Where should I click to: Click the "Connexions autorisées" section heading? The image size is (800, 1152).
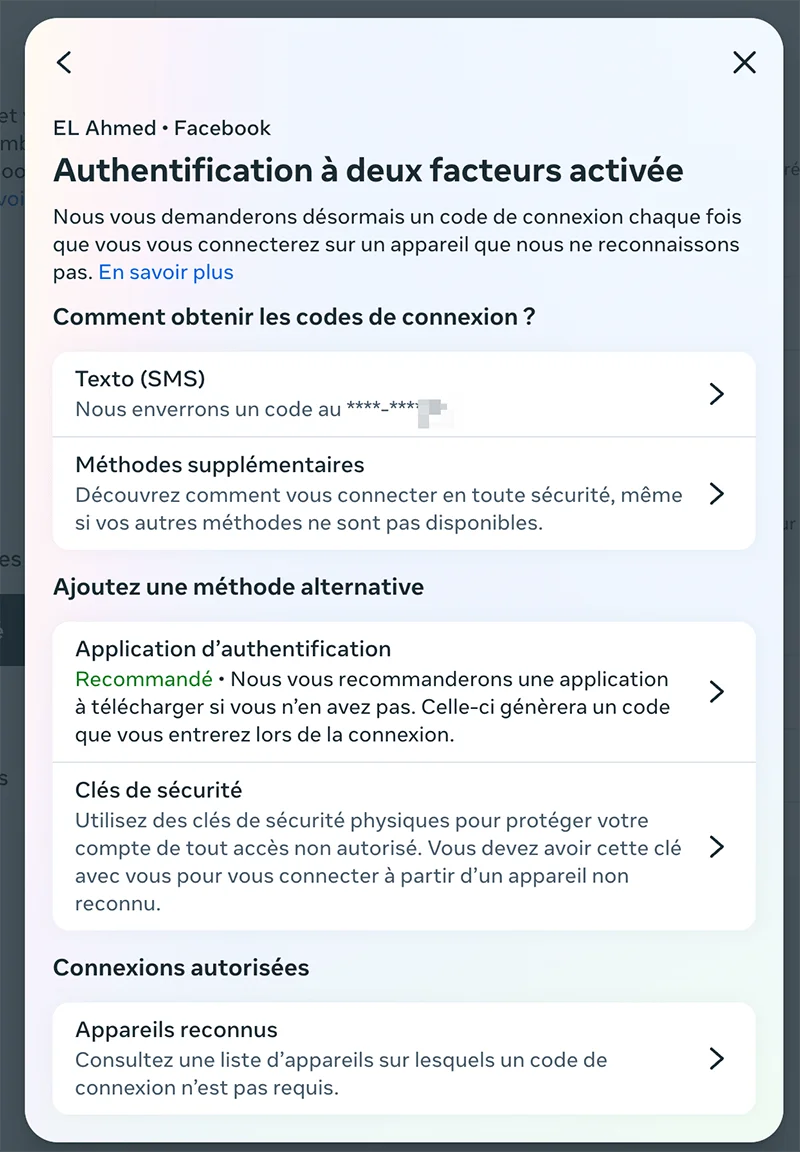point(181,967)
